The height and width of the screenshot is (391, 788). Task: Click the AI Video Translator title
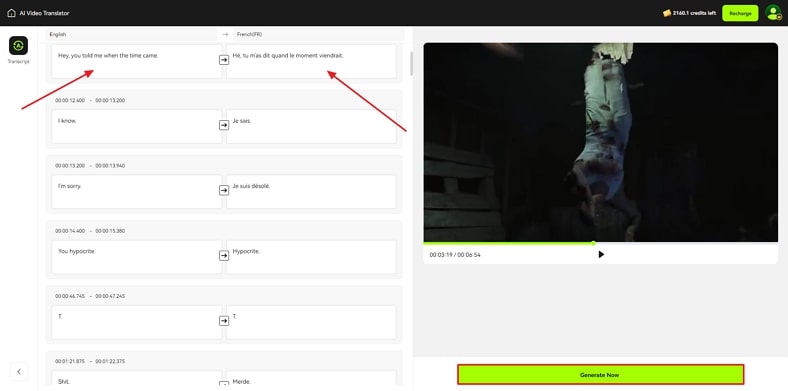[44, 13]
